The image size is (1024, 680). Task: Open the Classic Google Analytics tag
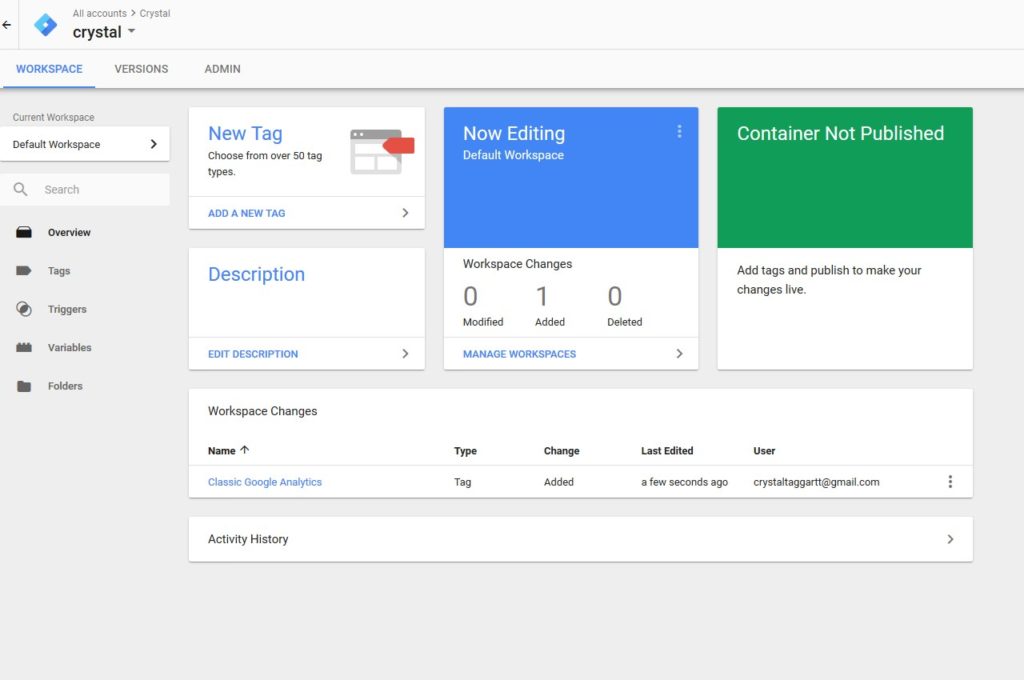point(264,482)
